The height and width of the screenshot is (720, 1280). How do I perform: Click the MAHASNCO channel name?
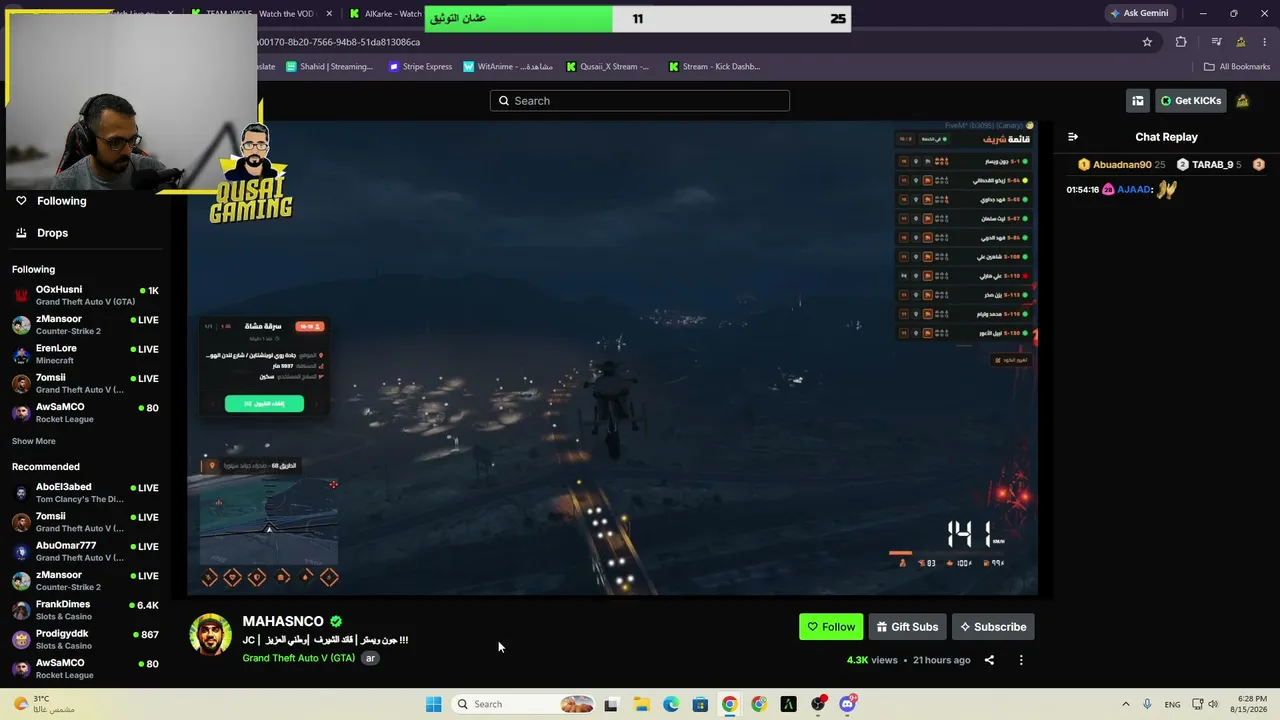pyautogui.click(x=283, y=621)
